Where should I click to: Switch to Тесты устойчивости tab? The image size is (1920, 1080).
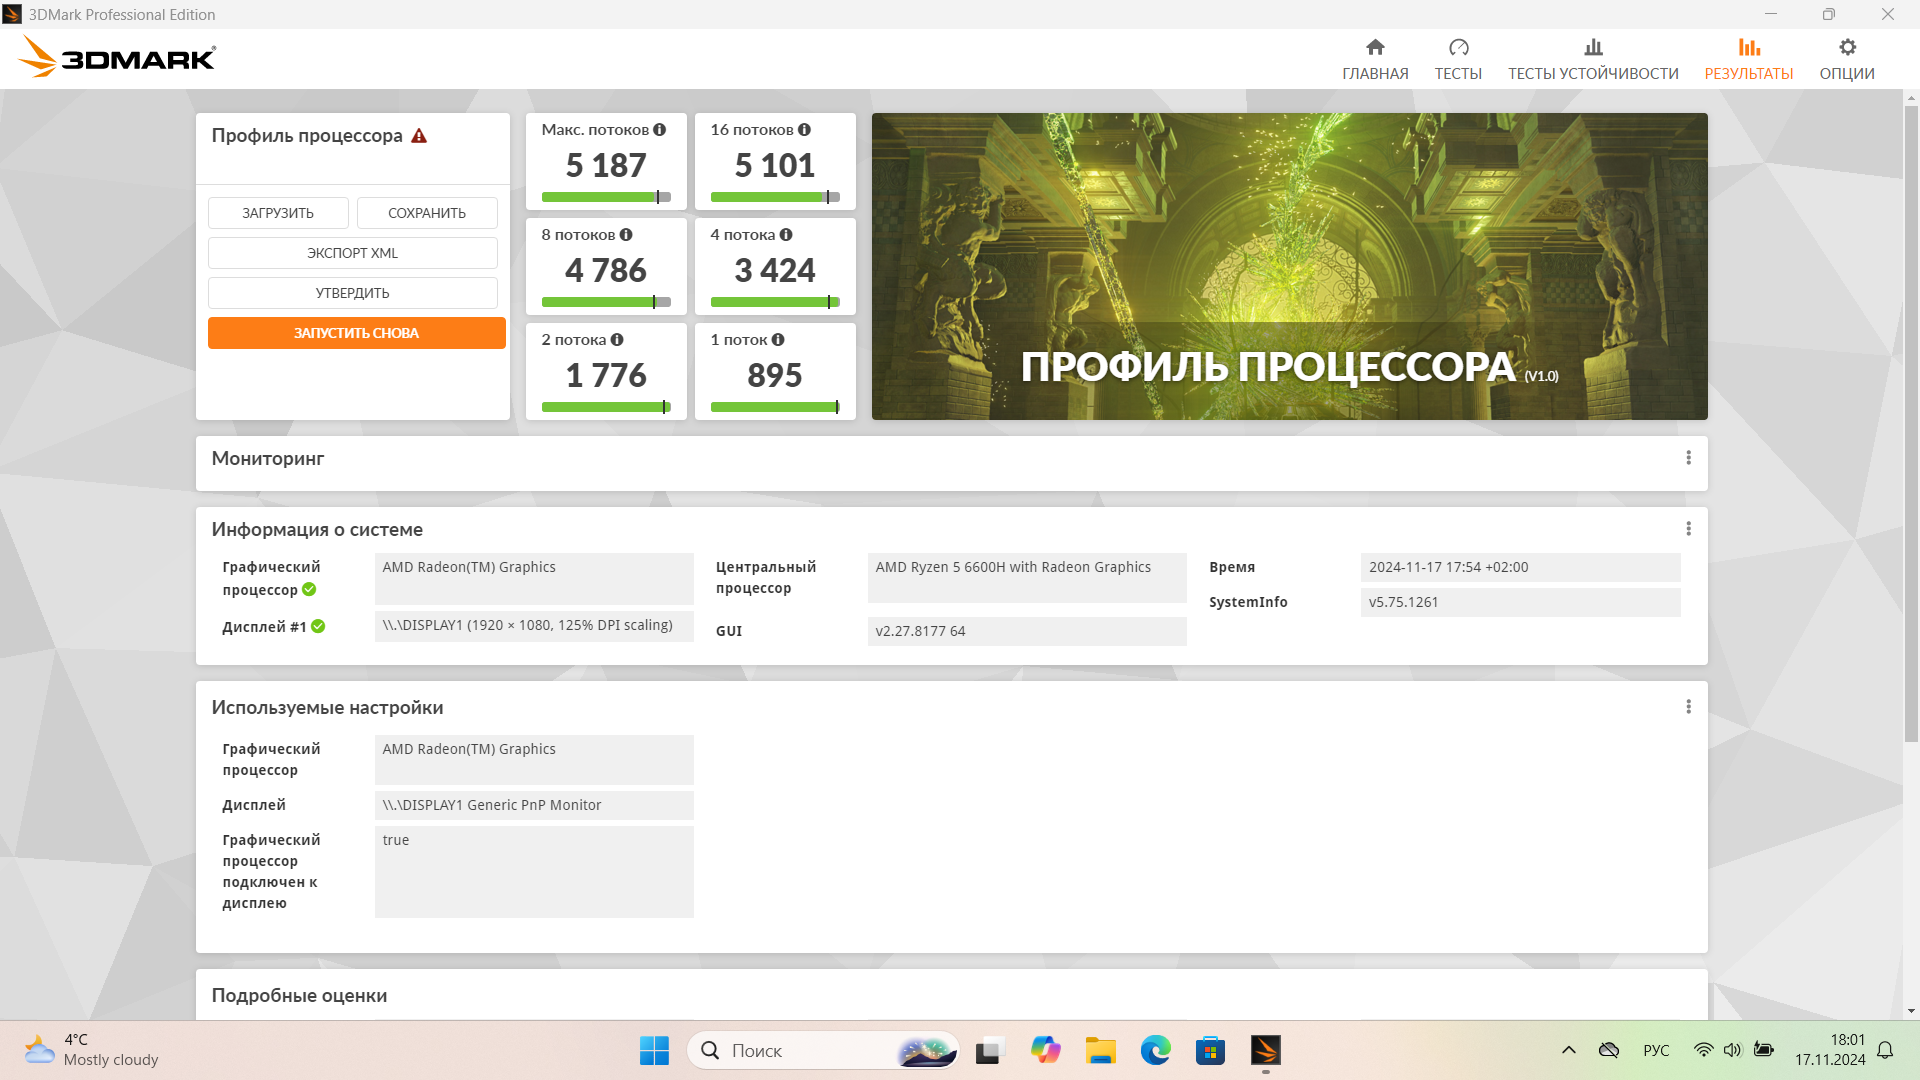coord(1592,59)
